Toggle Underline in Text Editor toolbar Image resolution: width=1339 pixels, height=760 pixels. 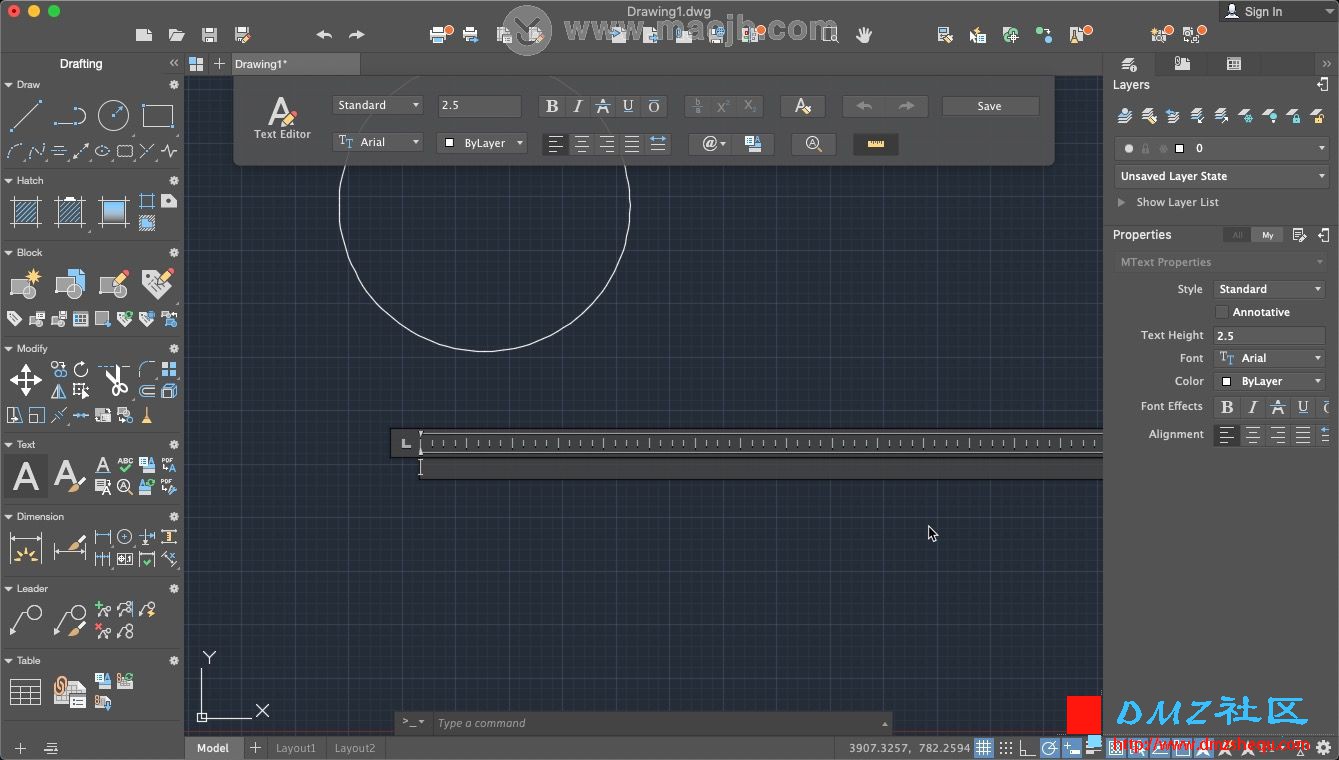point(628,106)
